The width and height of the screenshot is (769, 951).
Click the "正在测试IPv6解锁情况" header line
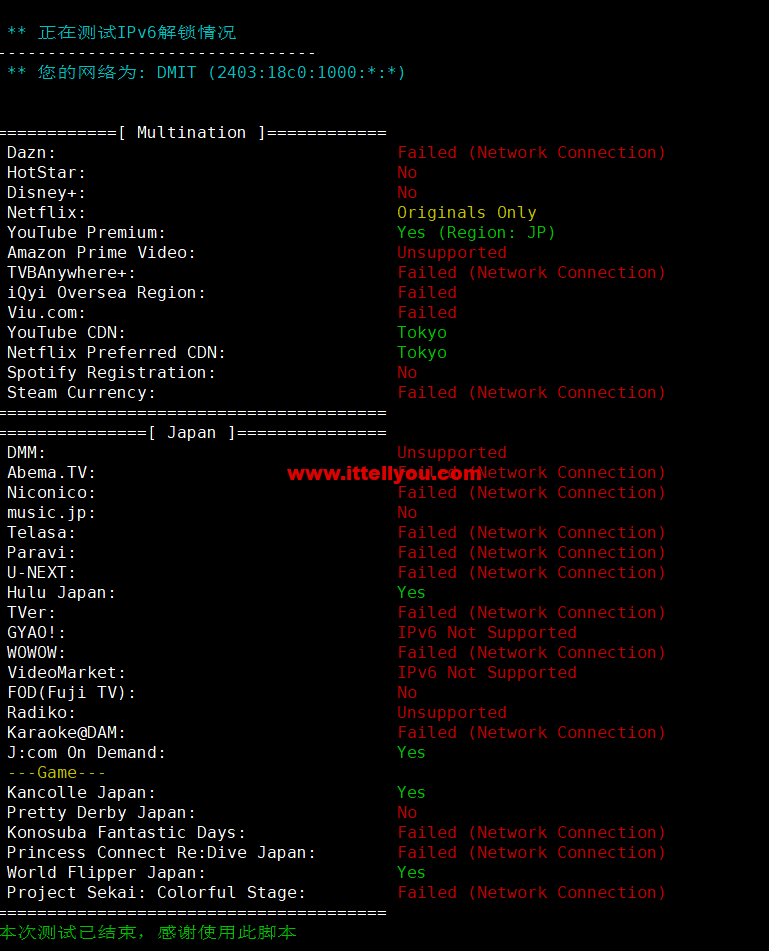point(121,32)
